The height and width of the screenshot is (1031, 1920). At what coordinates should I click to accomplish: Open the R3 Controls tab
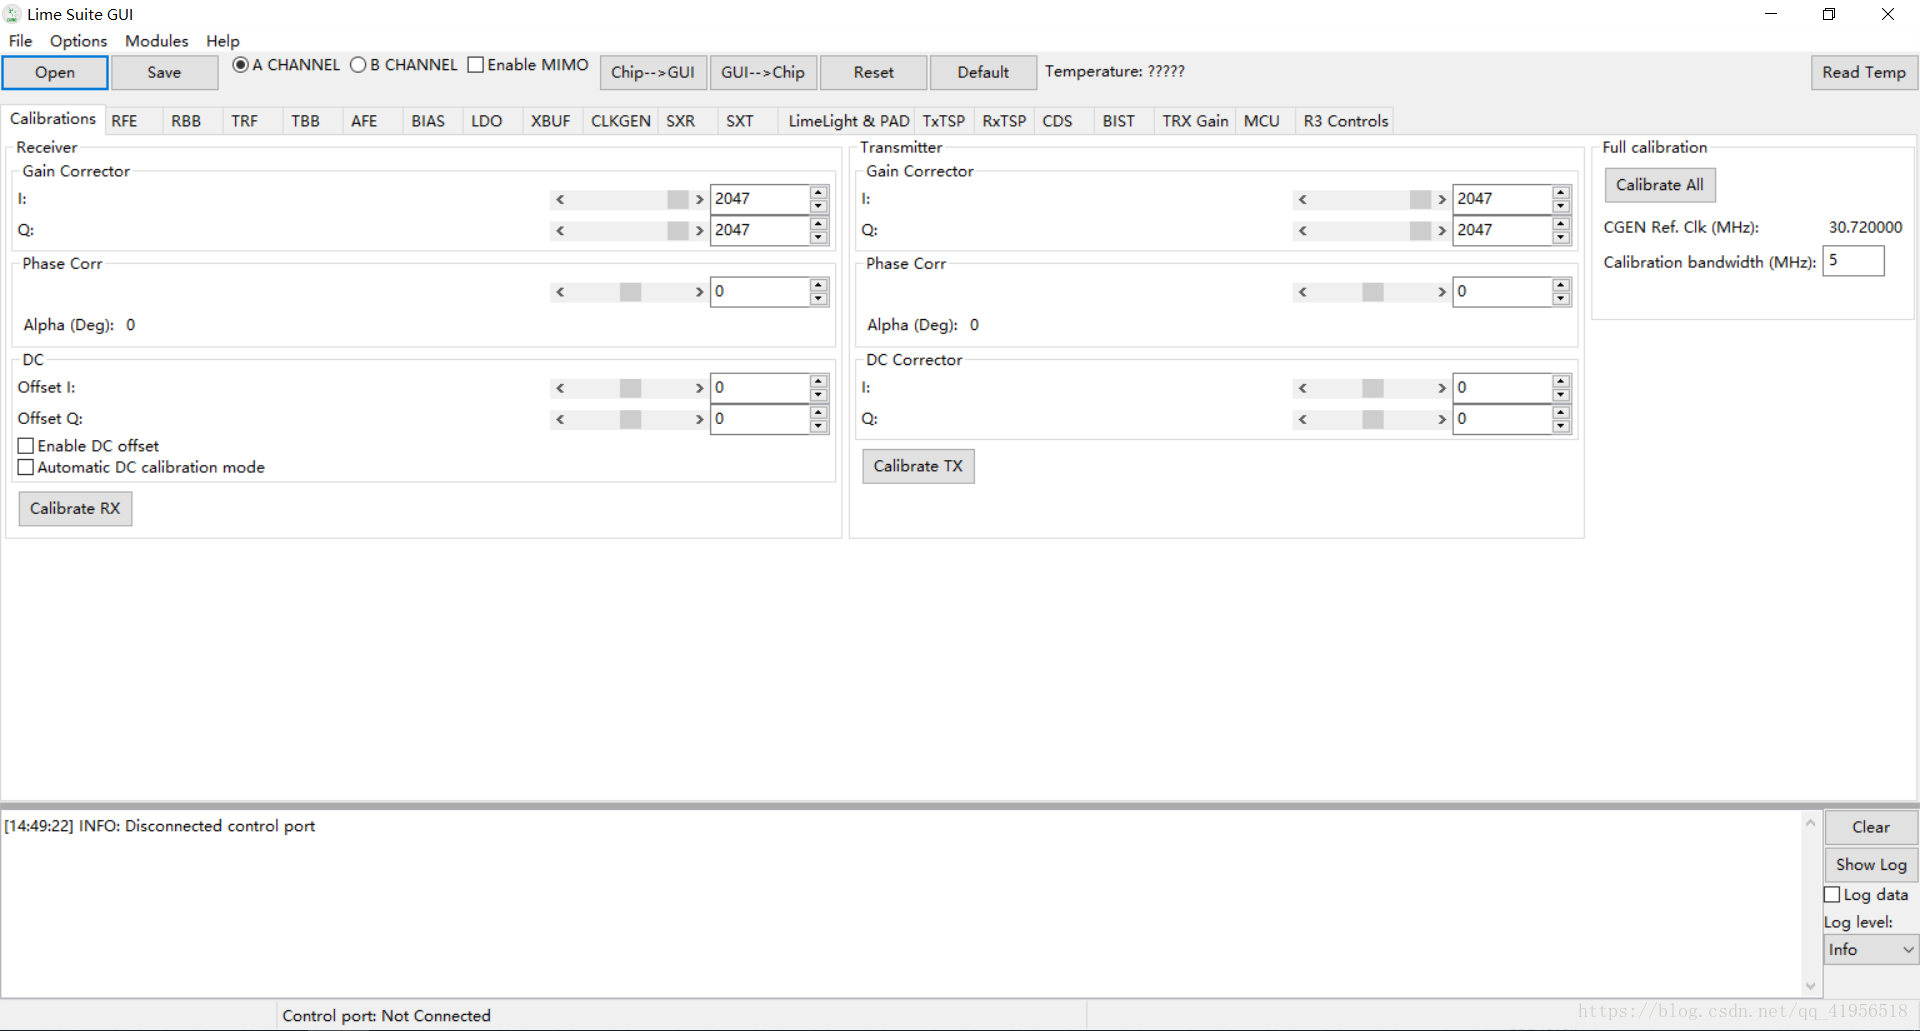(x=1346, y=121)
